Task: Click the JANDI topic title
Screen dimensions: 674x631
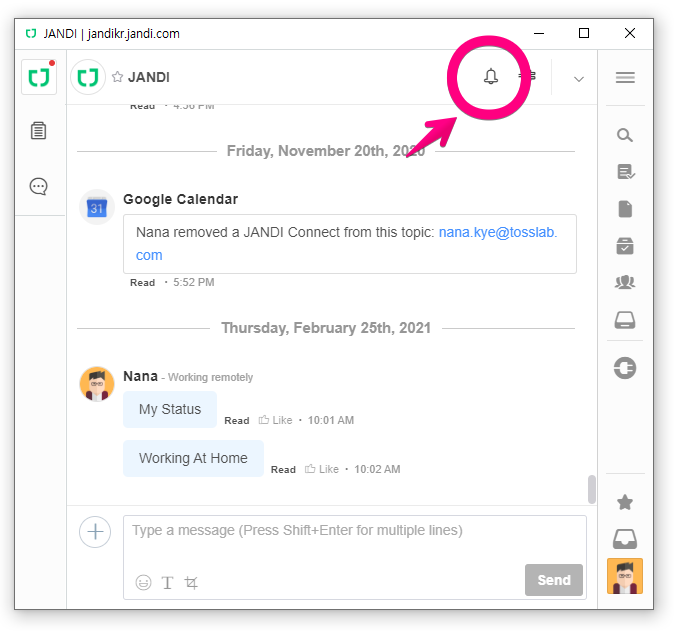Action: coord(149,77)
